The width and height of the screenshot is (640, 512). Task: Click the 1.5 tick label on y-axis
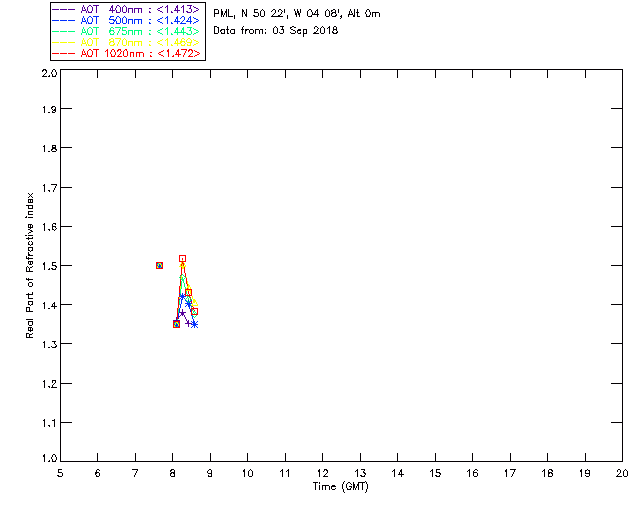(49, 266)
